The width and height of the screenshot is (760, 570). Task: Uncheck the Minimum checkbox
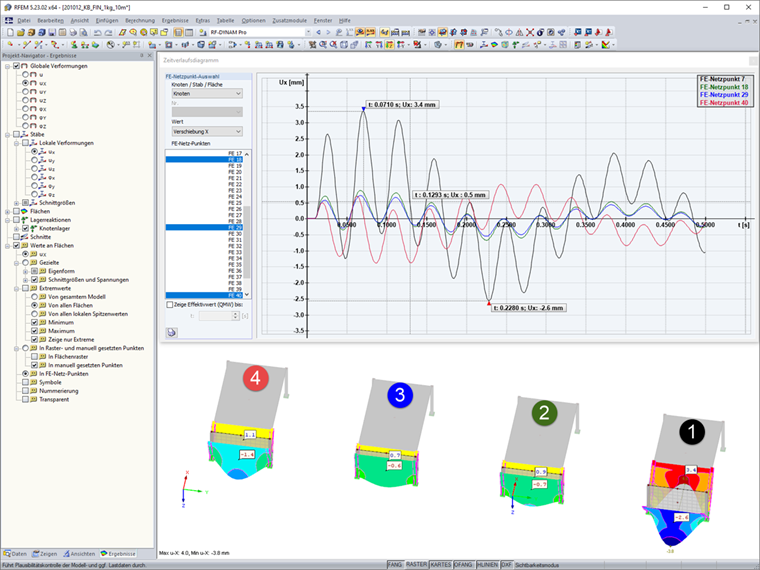pyautogui.click(x=34, y=322)
